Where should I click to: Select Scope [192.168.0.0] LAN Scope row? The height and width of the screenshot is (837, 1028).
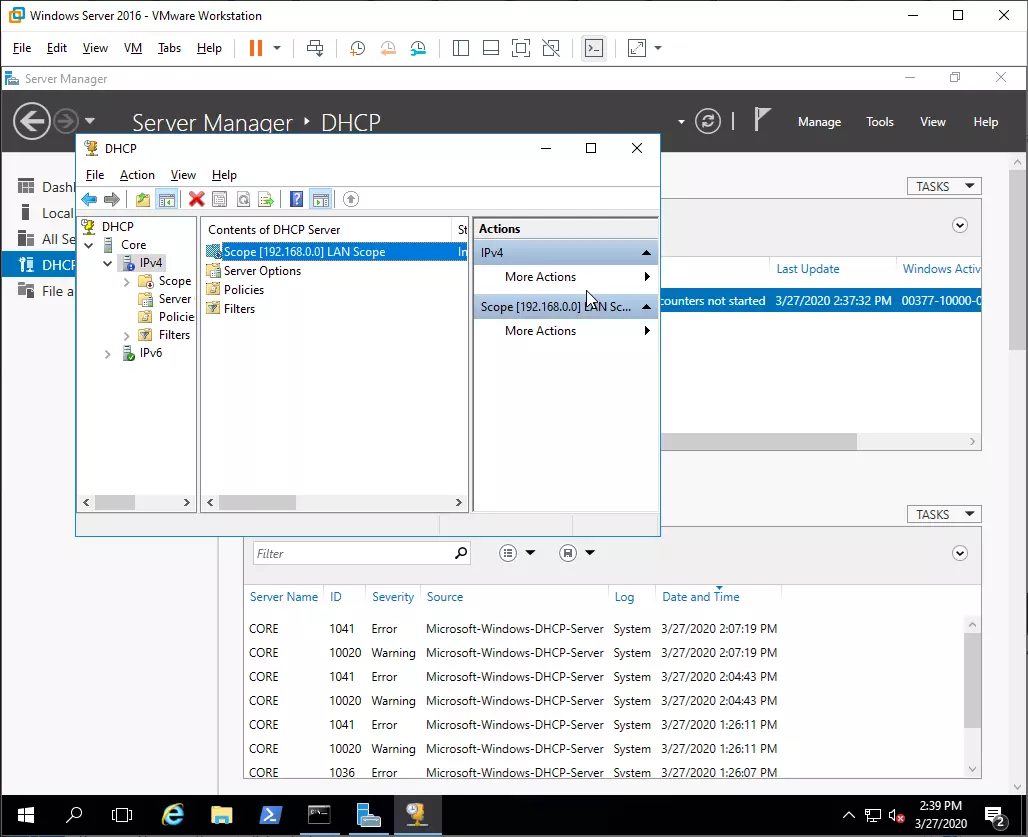tap(336, 252)
